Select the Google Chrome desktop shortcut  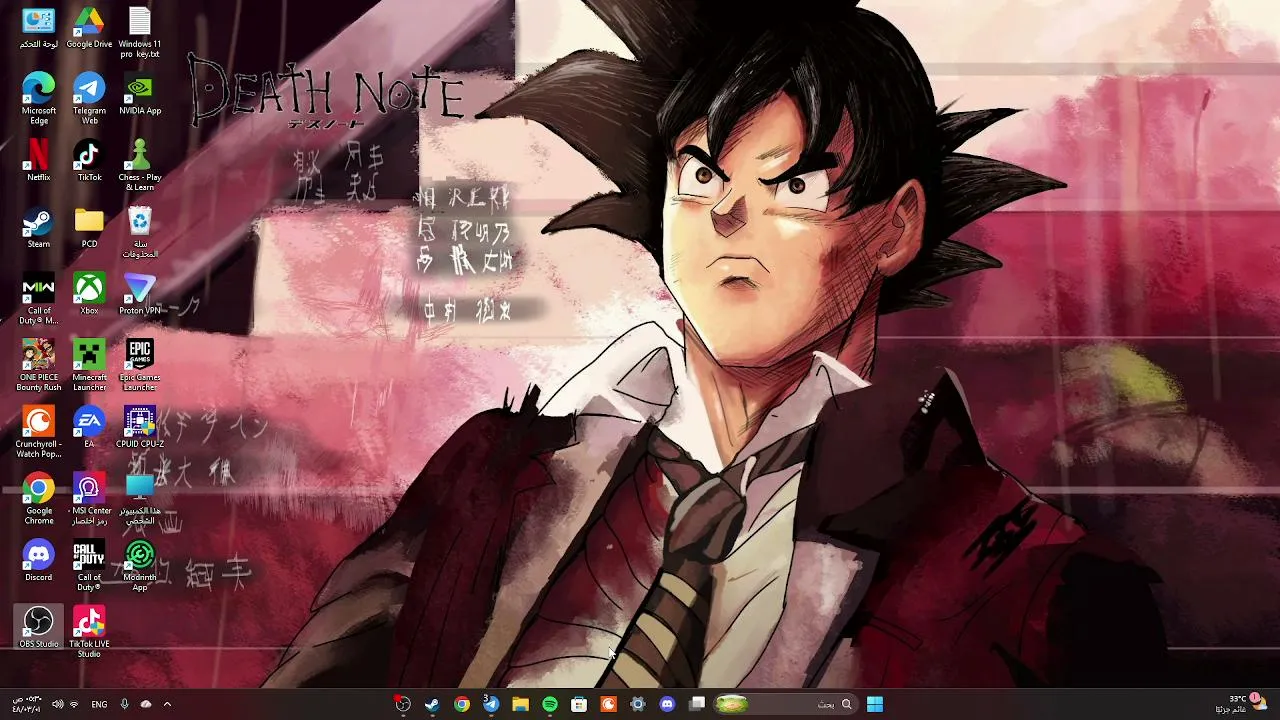click(x=38, y=499)
